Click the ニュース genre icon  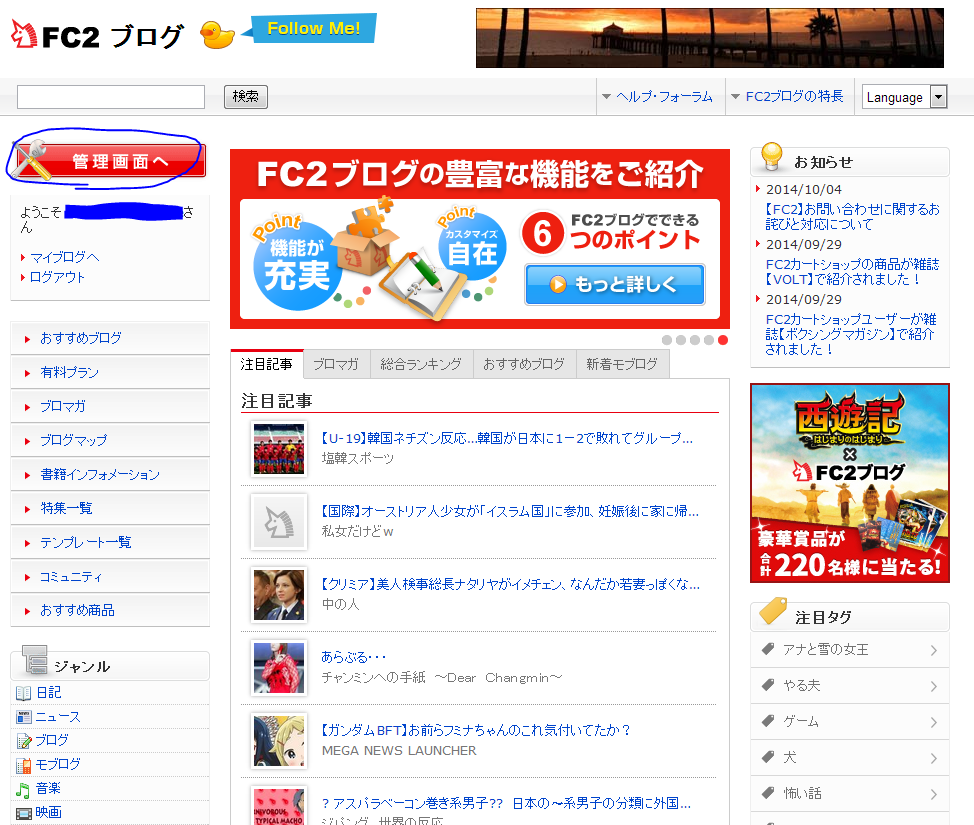[x=24, y=717]
